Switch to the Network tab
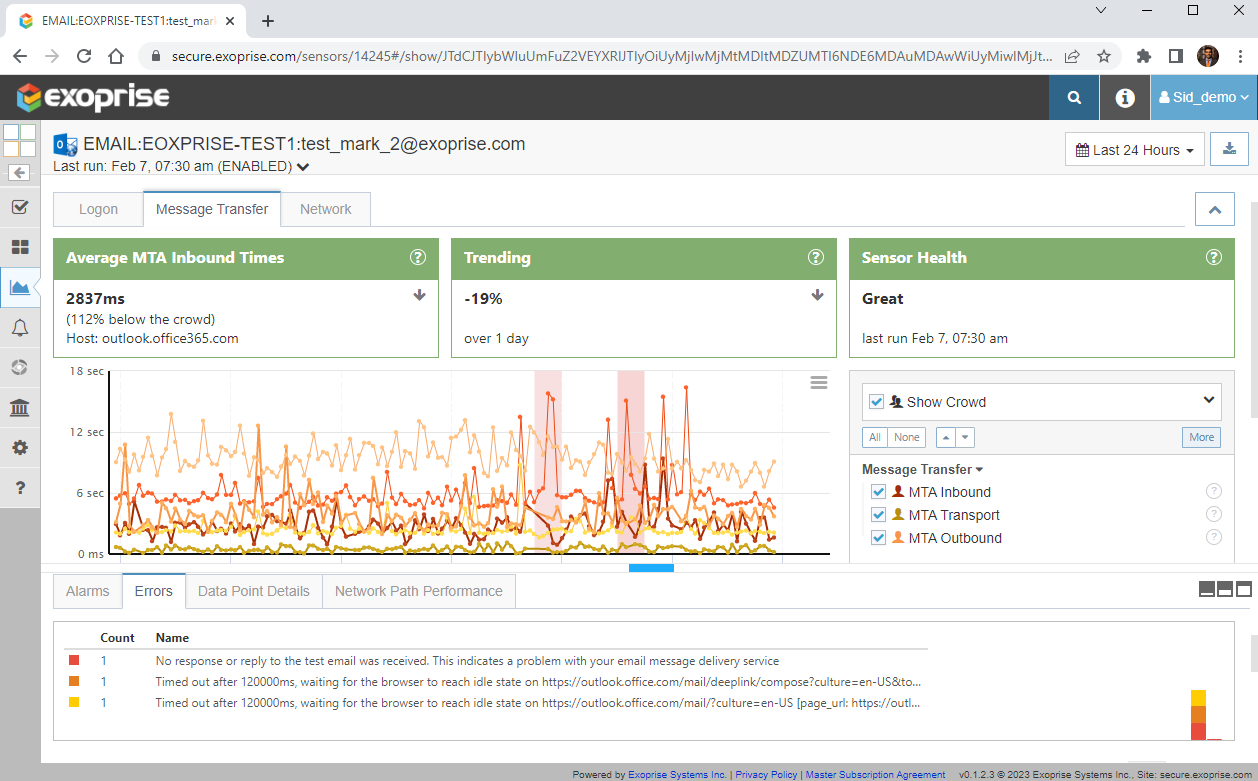This screenshot has height=781, width=1258. tap(326, 209)
